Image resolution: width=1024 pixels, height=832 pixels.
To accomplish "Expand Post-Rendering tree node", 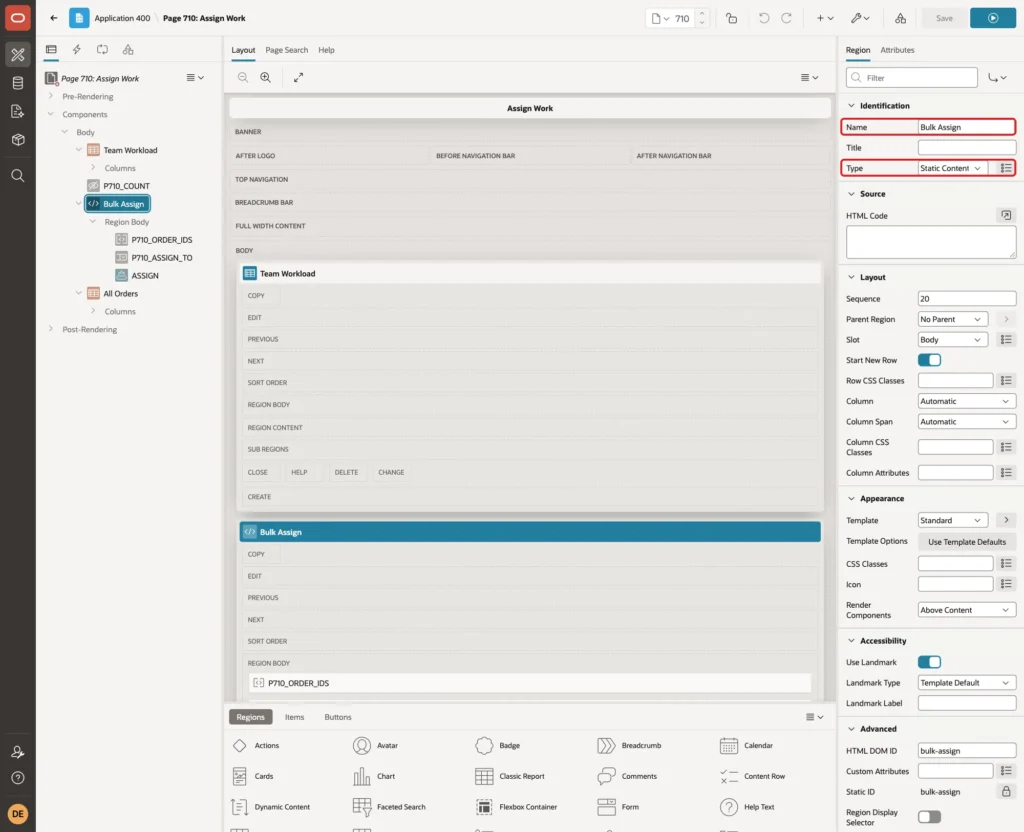I will [51, 329].
